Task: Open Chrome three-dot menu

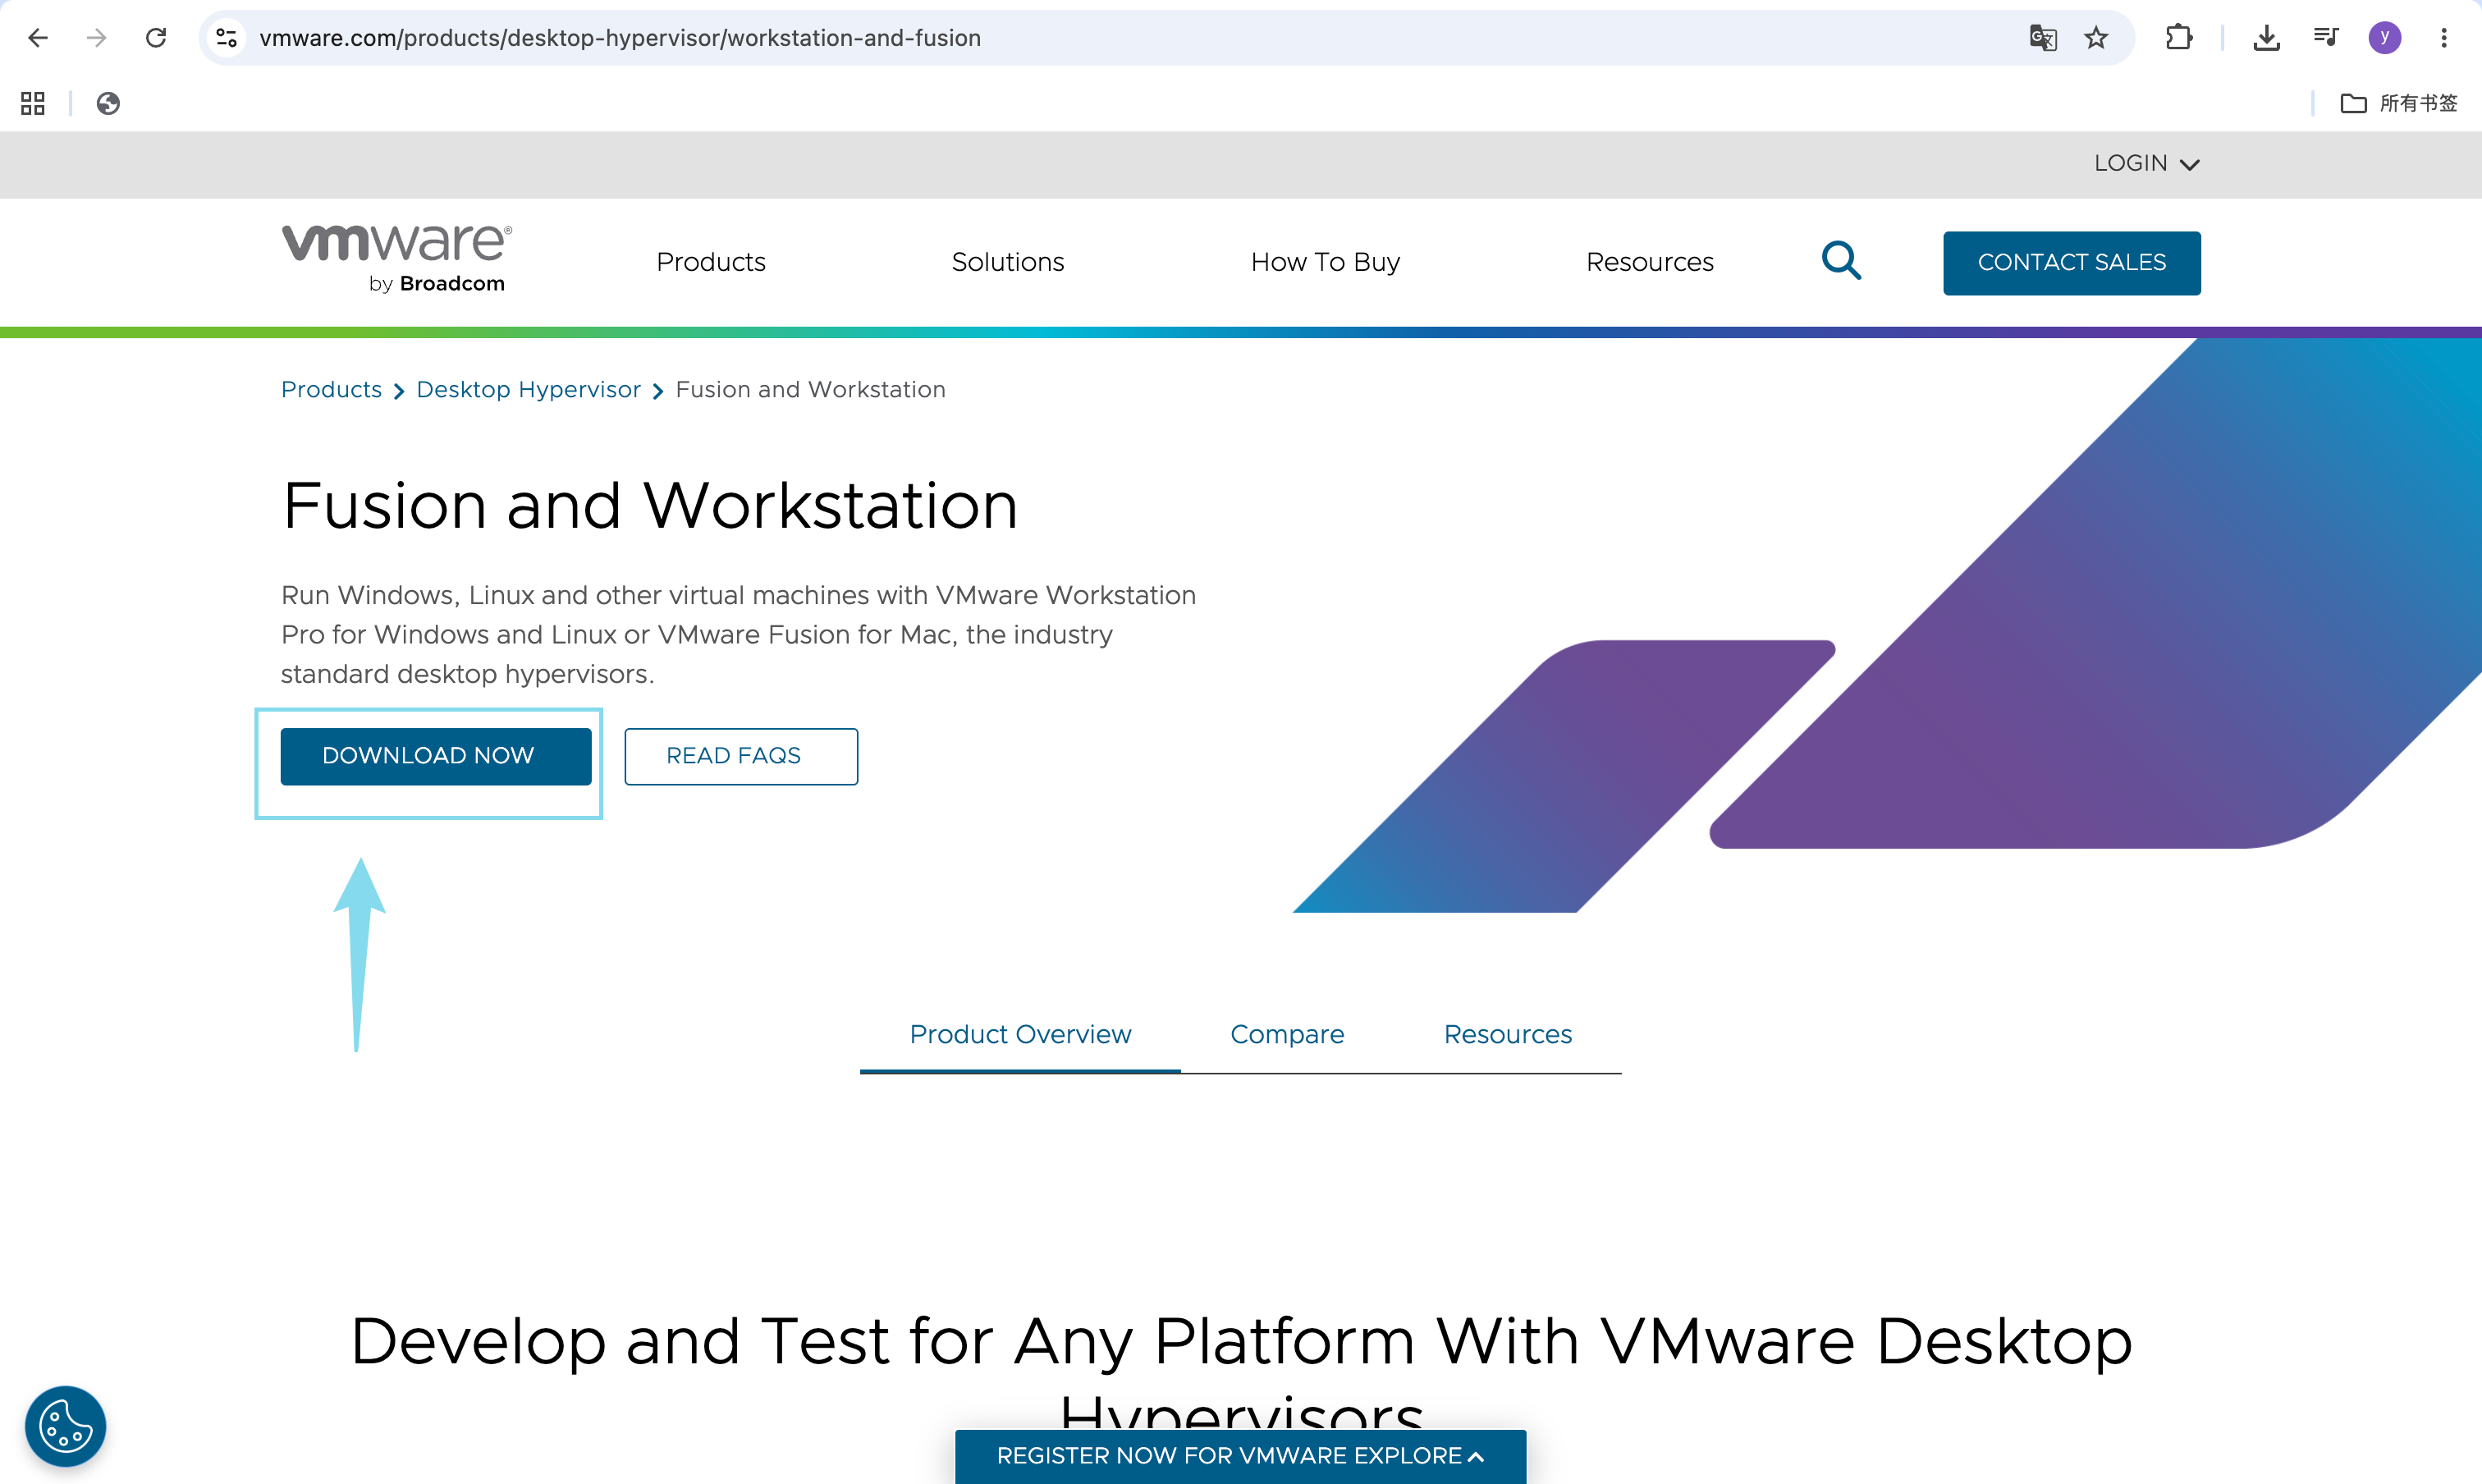Action: (x=2444, y=38)
